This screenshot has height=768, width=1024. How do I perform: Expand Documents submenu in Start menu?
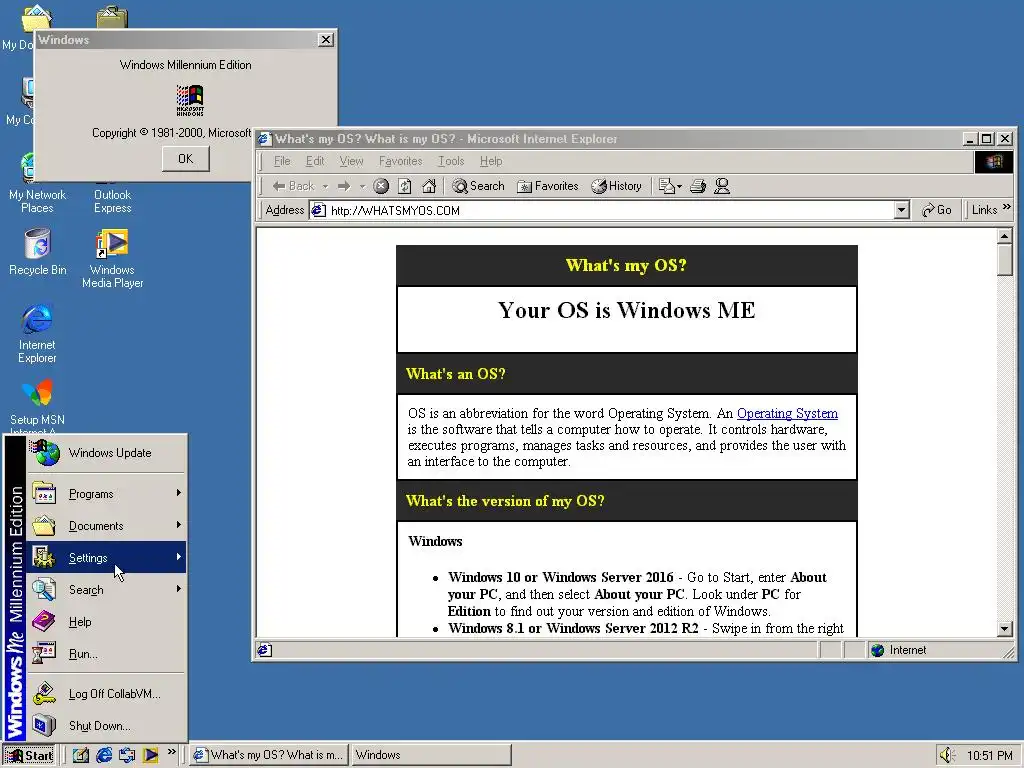[x=106, y=526]
